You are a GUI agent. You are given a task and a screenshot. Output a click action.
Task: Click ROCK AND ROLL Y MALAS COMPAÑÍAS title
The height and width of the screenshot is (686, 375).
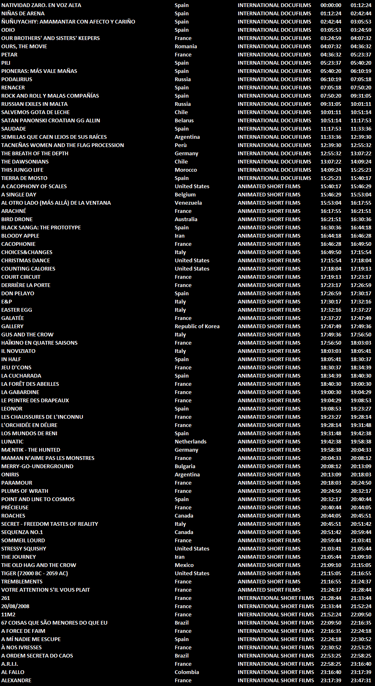50,95
